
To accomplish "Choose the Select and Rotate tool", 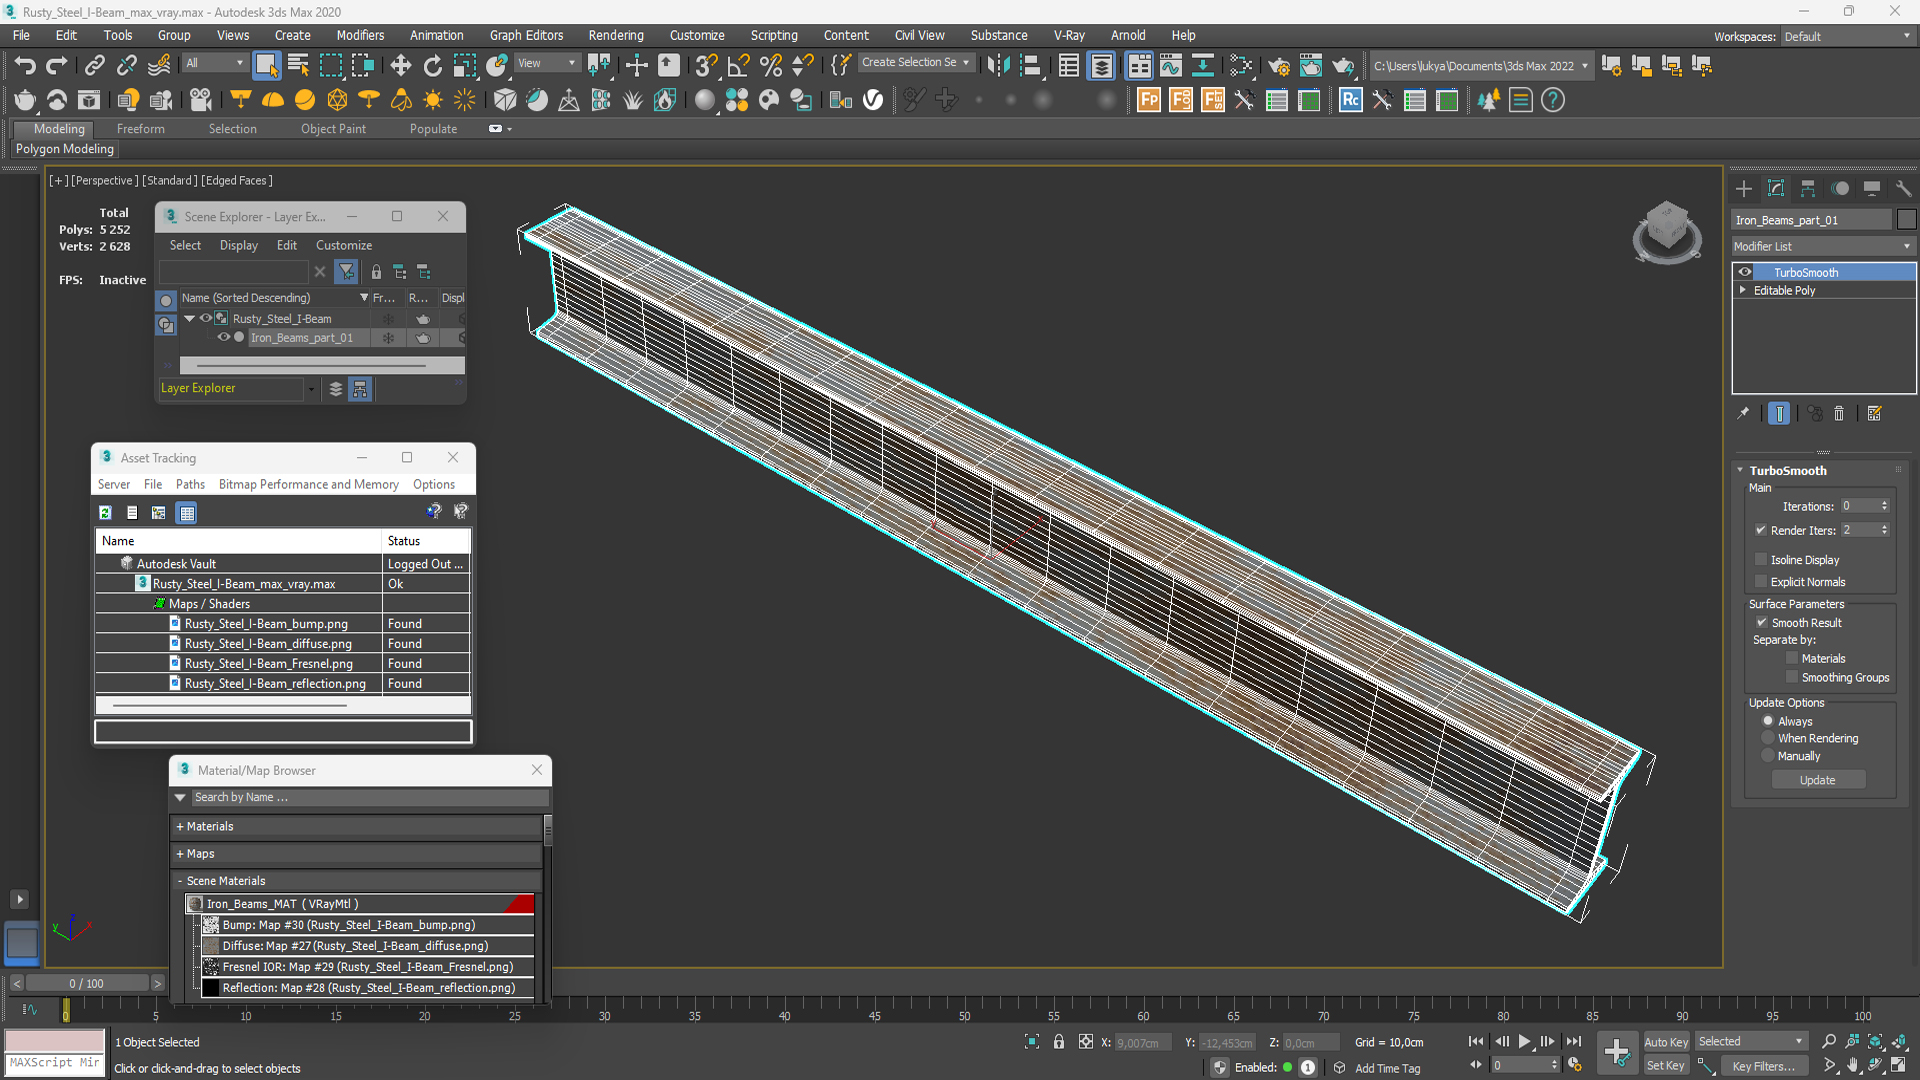I will pyautogui.click(x=432, y=66).
